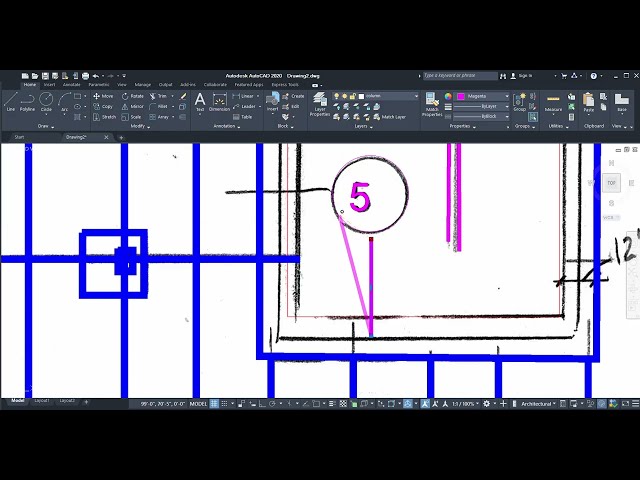Click the Undo arrow

[96, 76]
